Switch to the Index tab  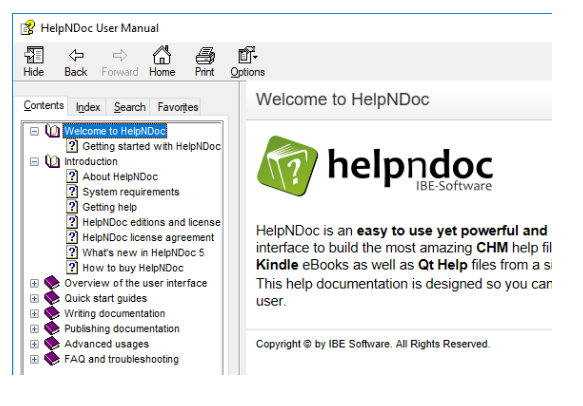pyautogui.click(x=88, y=107)
